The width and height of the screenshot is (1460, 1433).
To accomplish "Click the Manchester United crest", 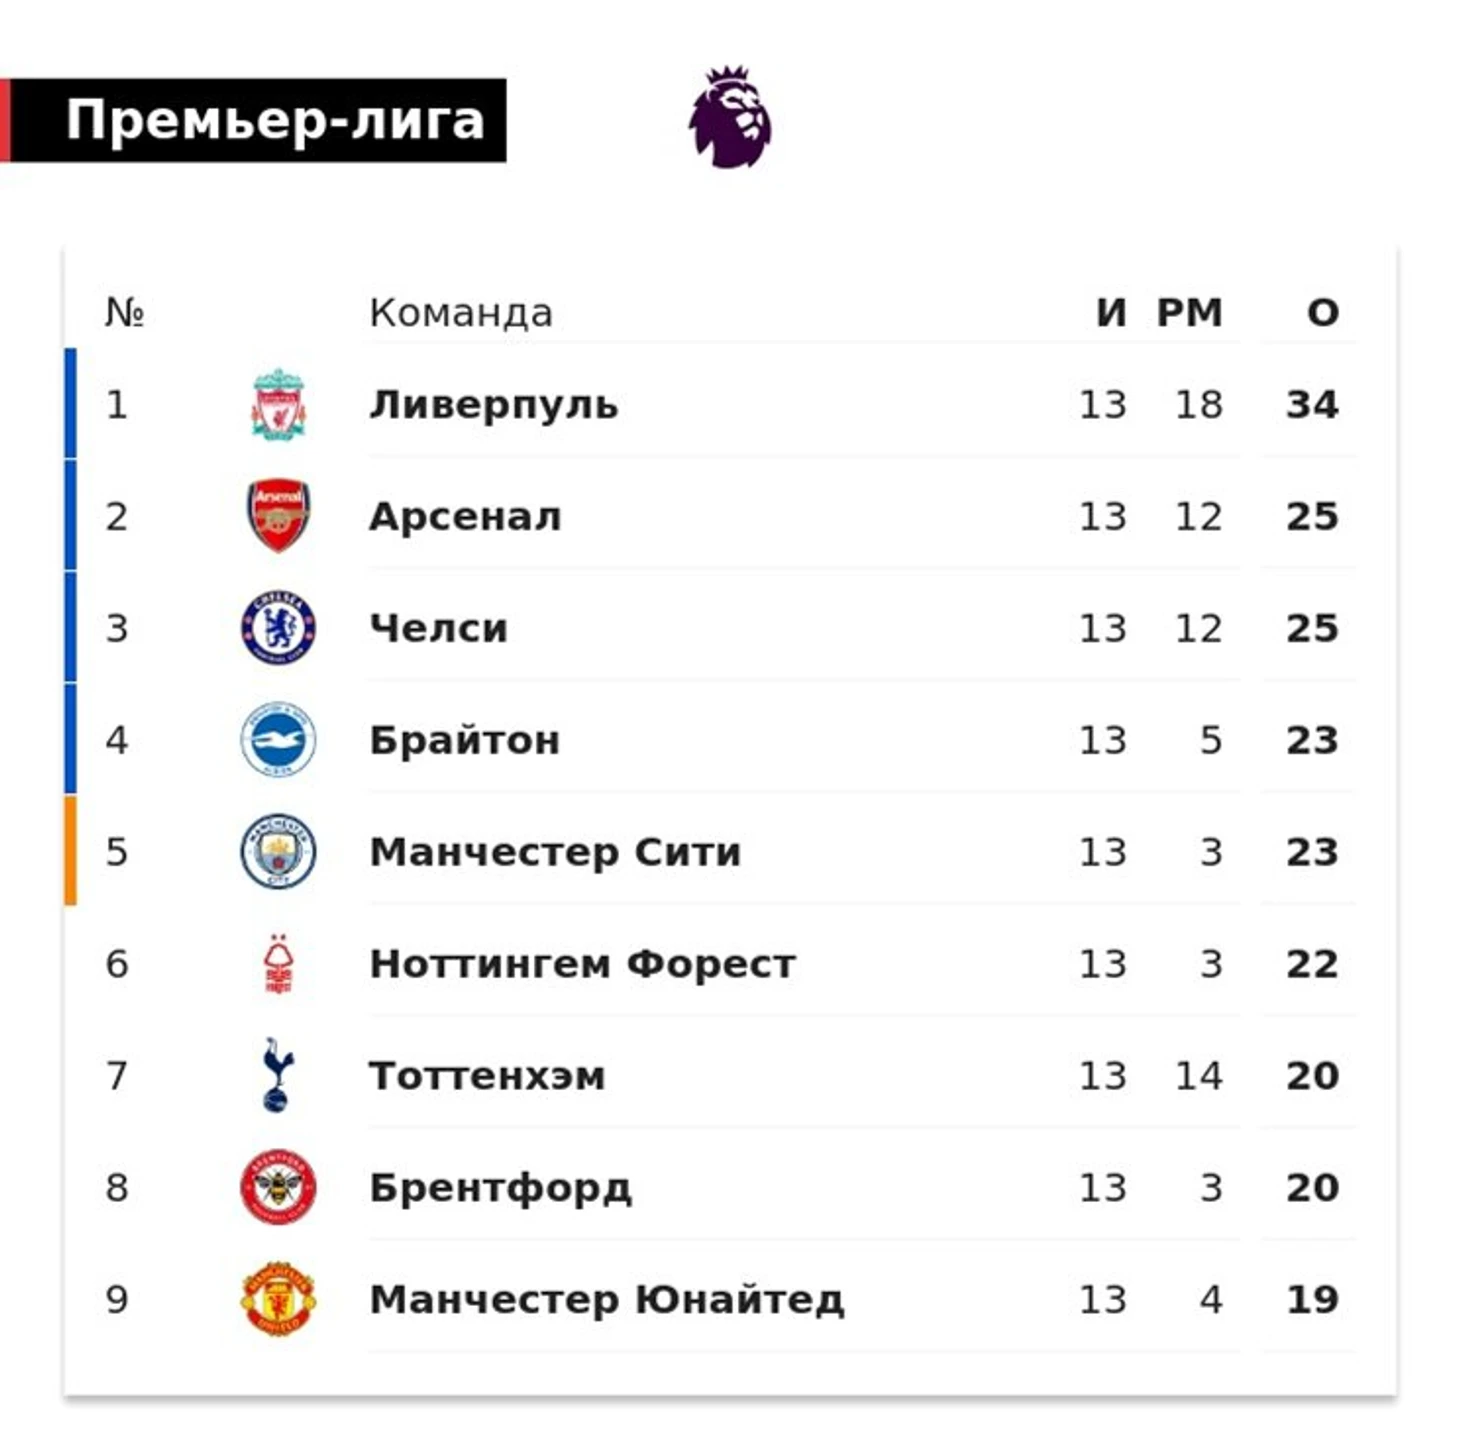I will point(278,1299).
